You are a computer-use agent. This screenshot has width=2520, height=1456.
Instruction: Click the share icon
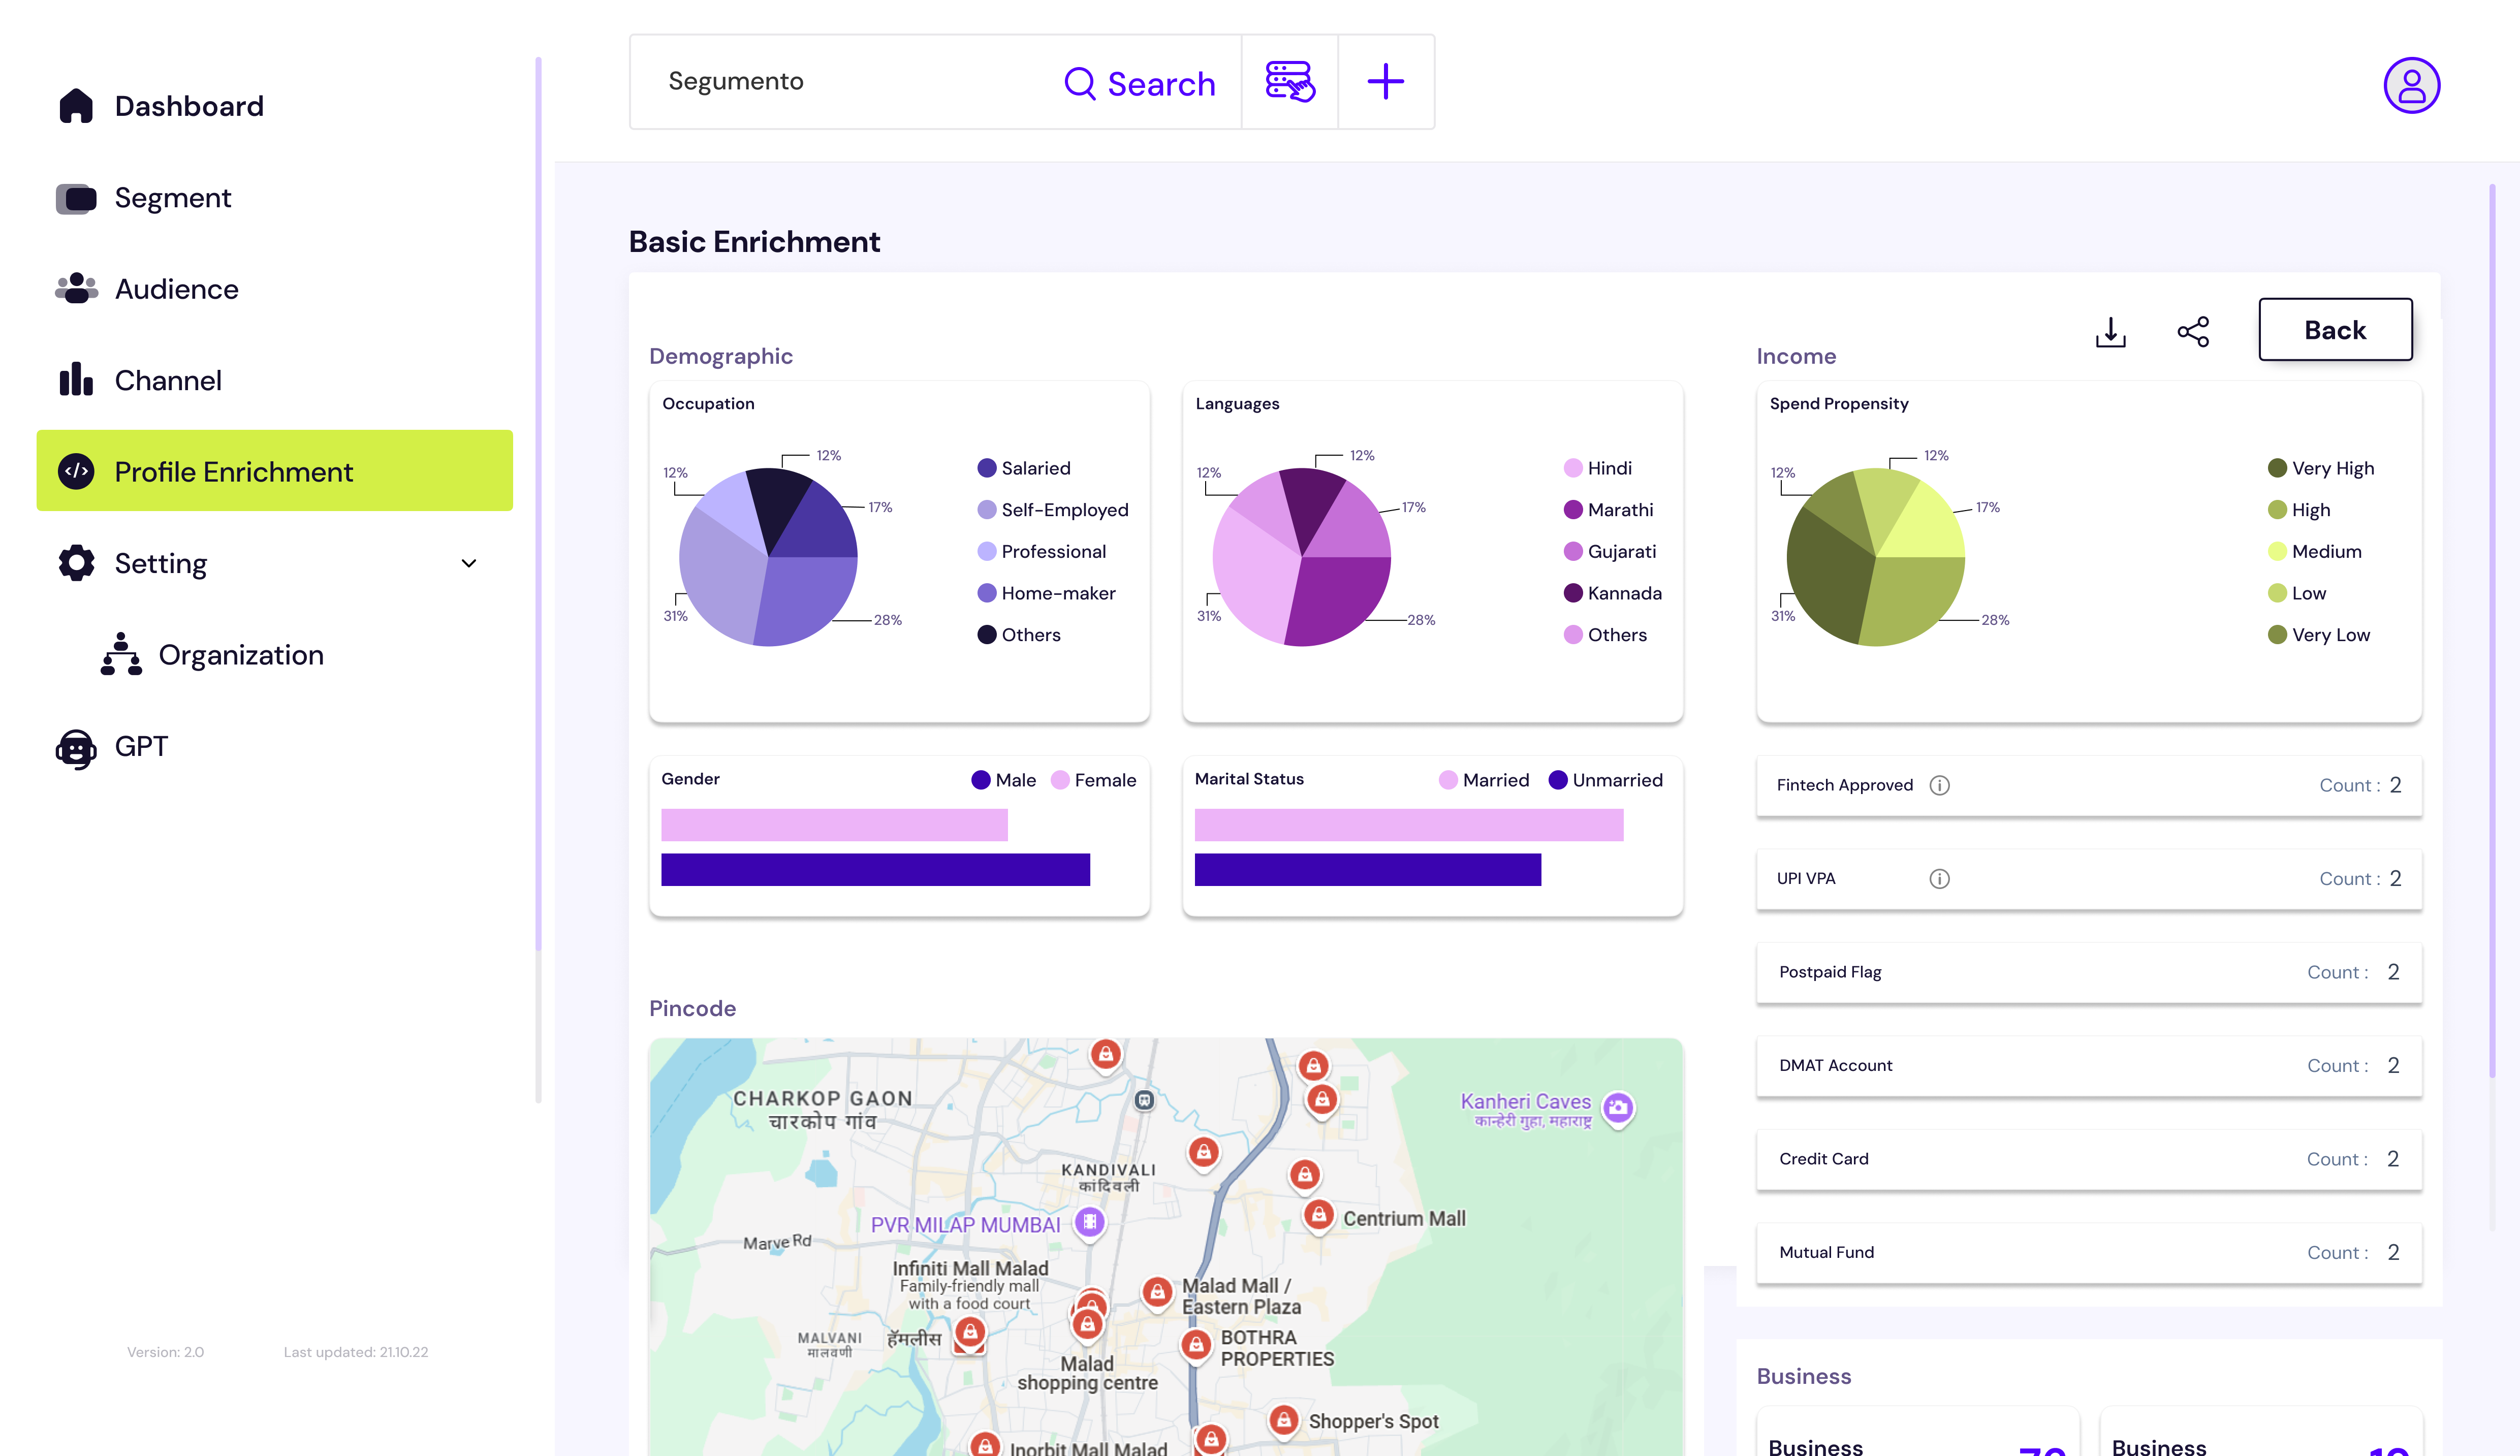[2193, 332]
